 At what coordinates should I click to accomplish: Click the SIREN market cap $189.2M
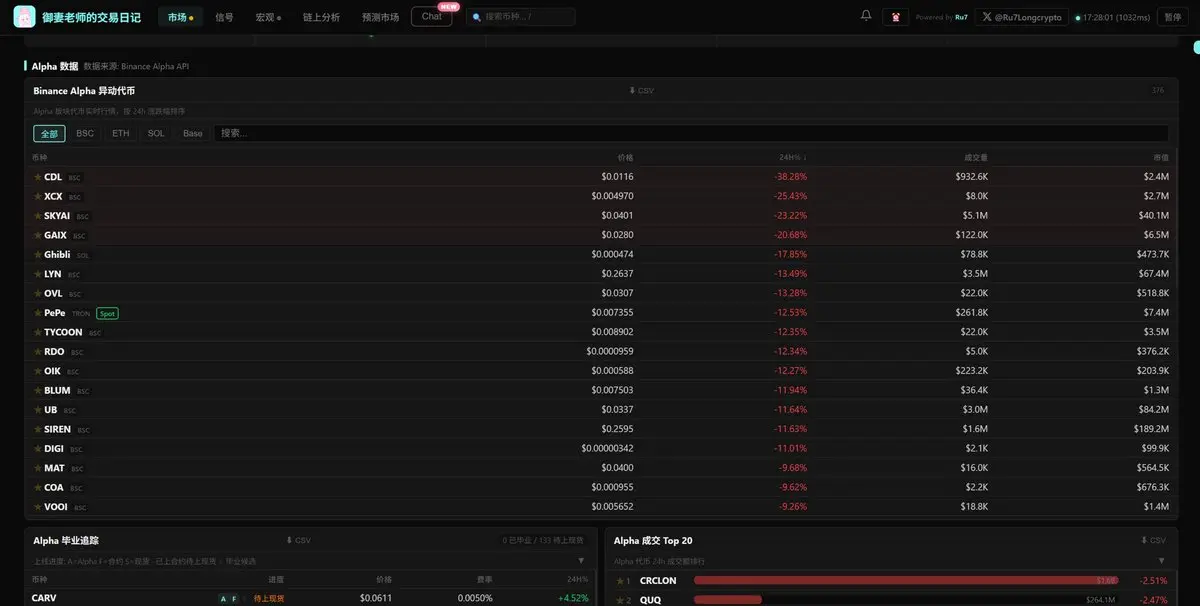(1152, 429)
